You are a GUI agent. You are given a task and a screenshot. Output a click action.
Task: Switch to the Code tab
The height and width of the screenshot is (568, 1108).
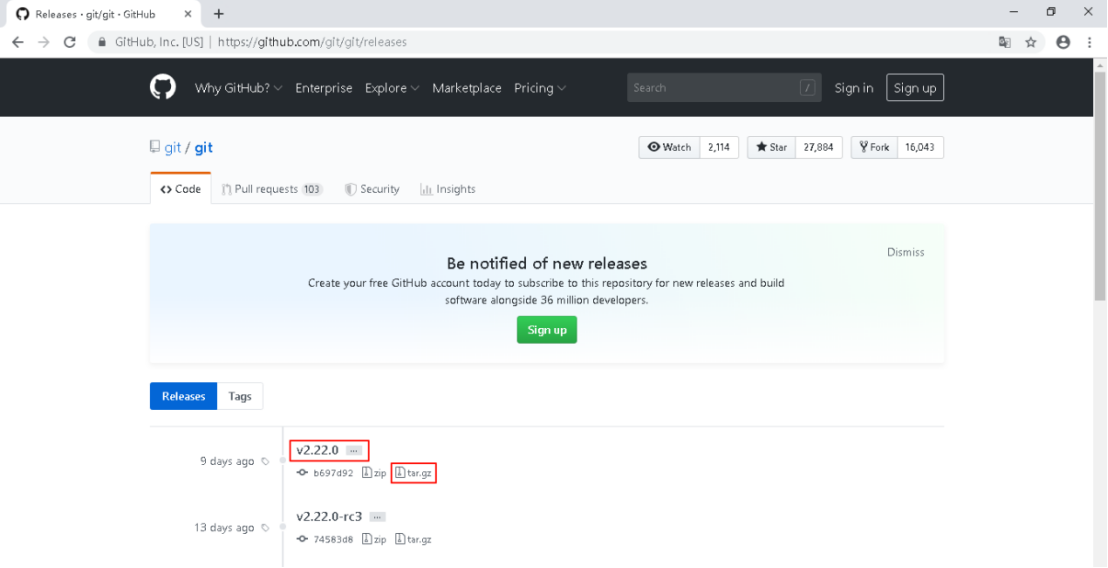(181, 189)
